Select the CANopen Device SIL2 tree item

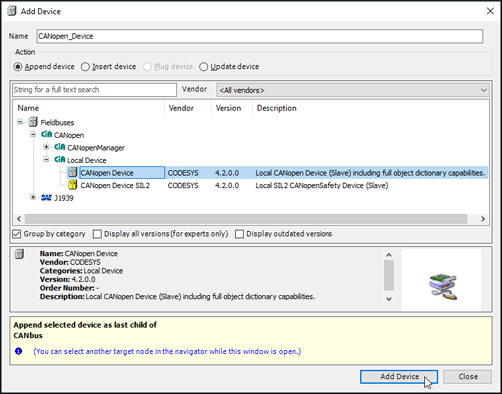click(115, 185)
